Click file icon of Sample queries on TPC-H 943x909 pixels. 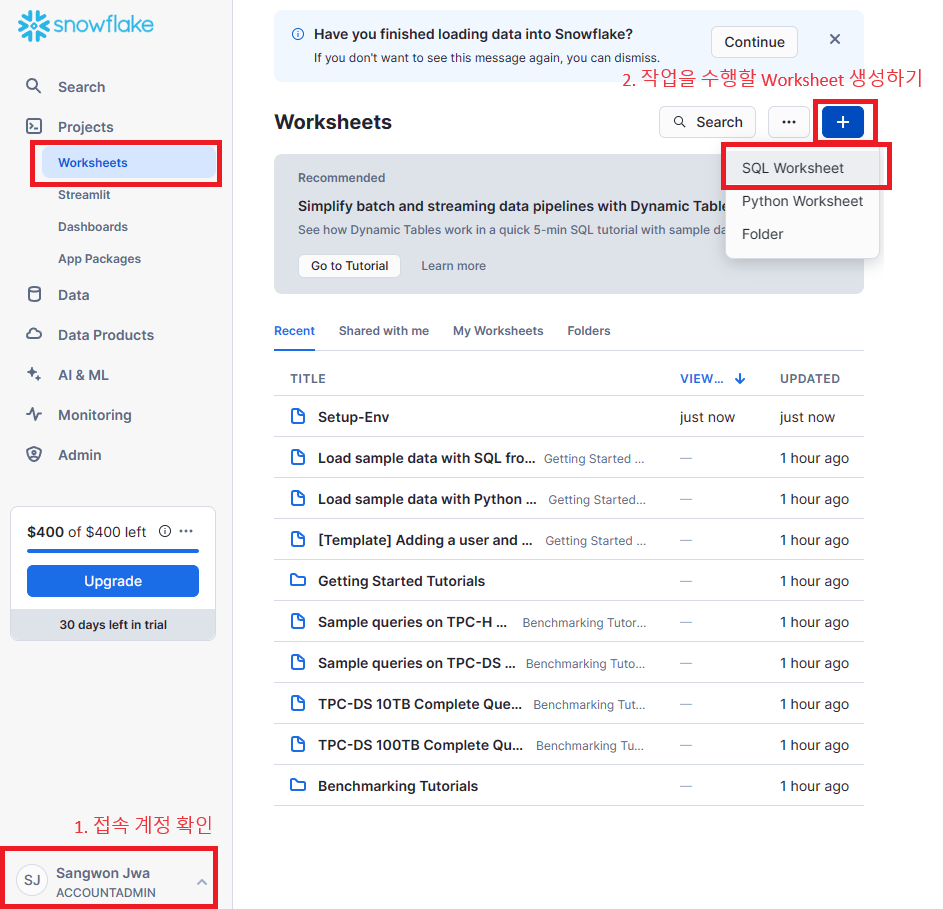(x=298, y=621)
